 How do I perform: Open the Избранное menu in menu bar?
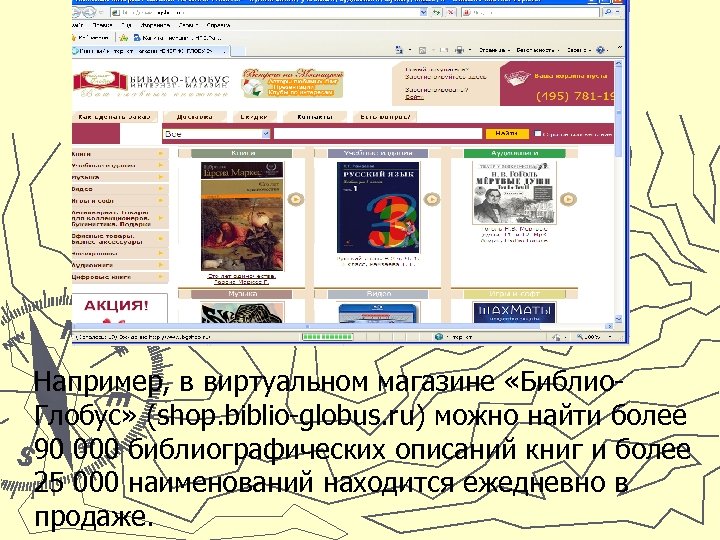point(155,25)
